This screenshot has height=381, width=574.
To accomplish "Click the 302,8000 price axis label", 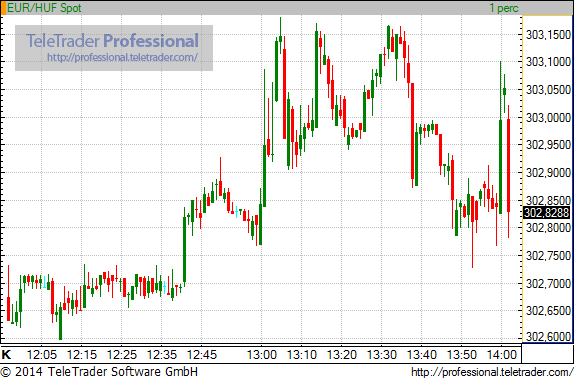I will click(x=548, y=228).
